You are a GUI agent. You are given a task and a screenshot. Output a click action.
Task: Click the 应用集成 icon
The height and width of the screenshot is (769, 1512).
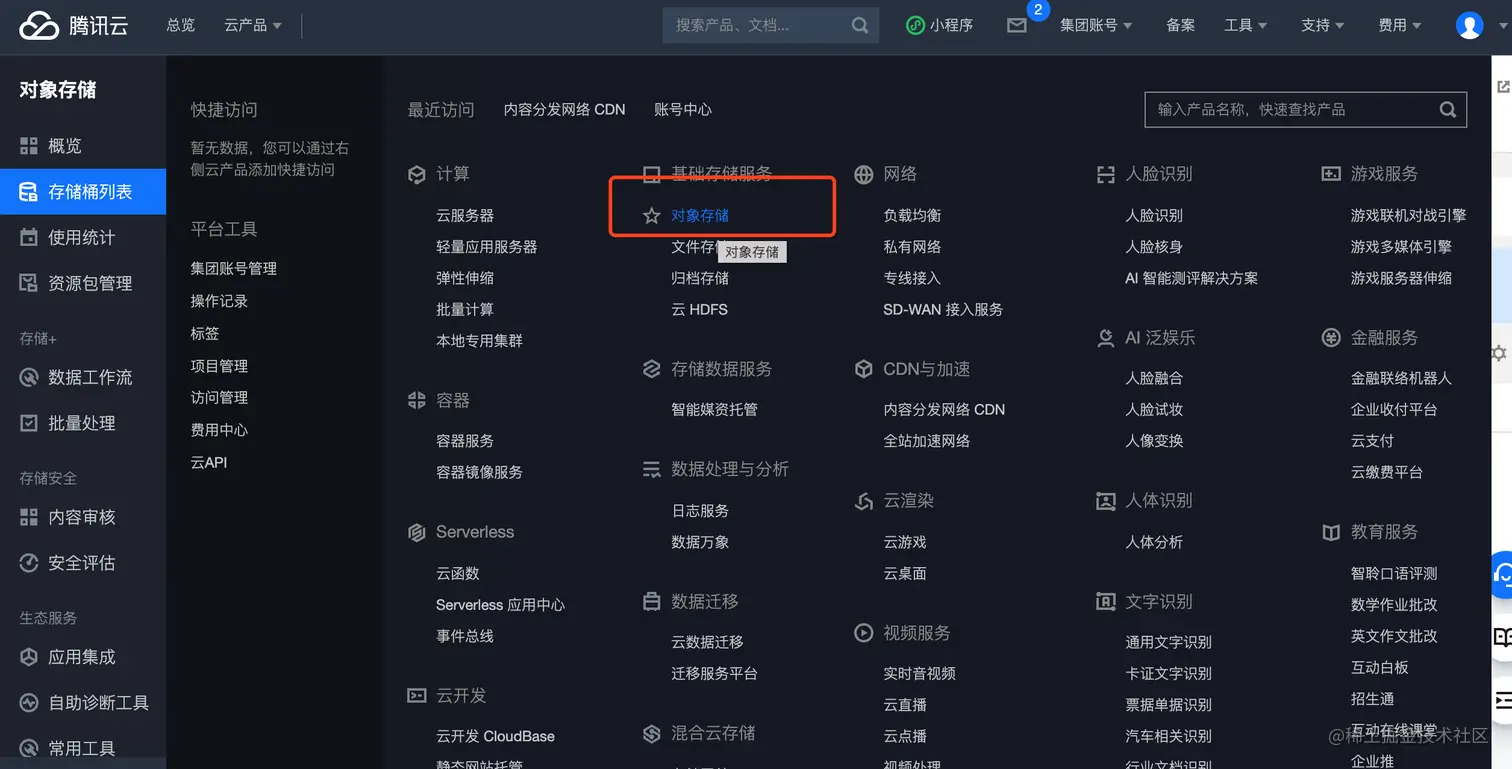[x=29, y=657]
